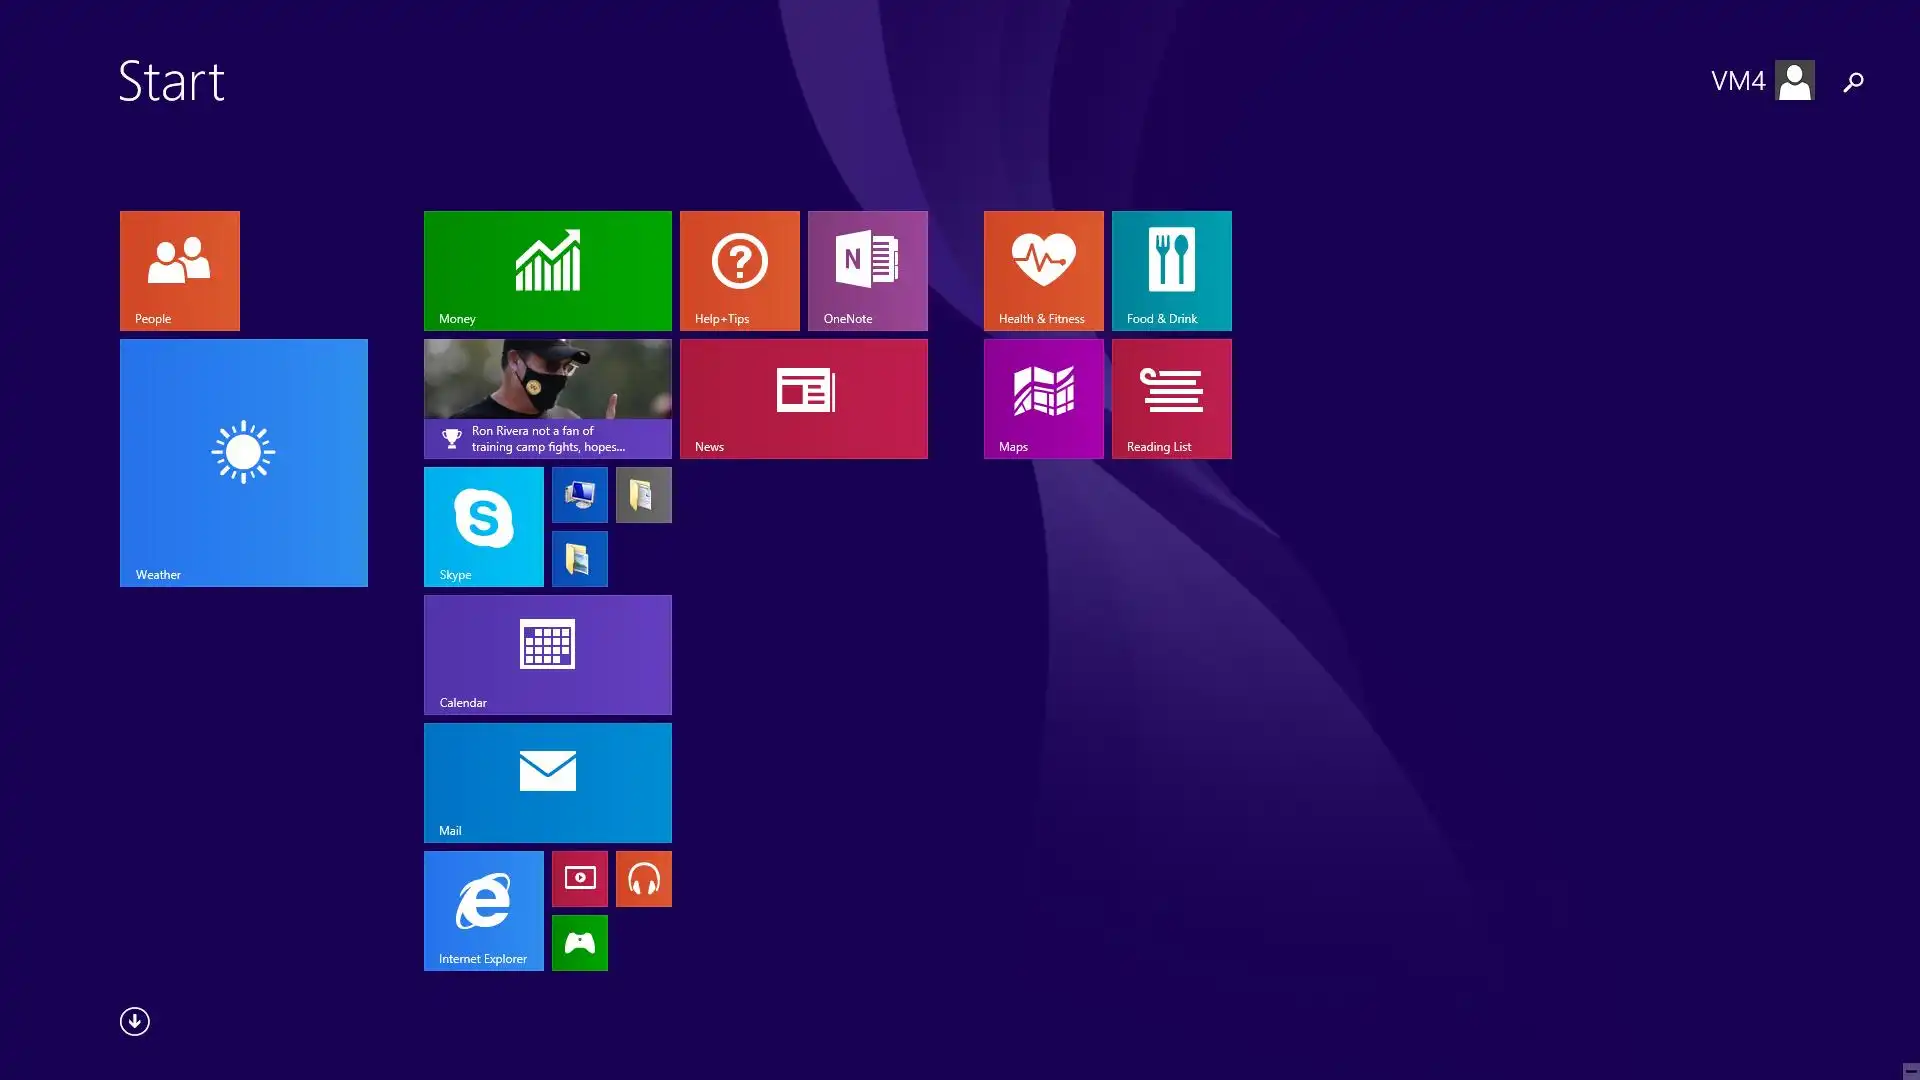Open the Help+Tips tile

pos(739,270)
